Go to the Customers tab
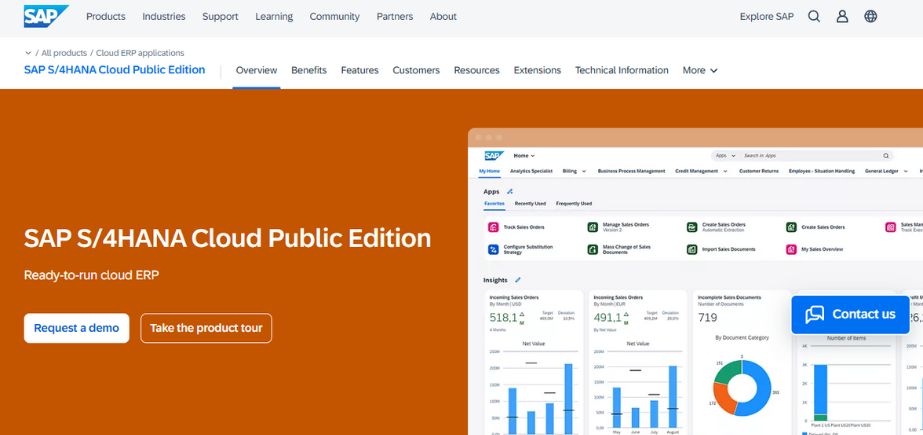923x435 pixels. point(416,70)
